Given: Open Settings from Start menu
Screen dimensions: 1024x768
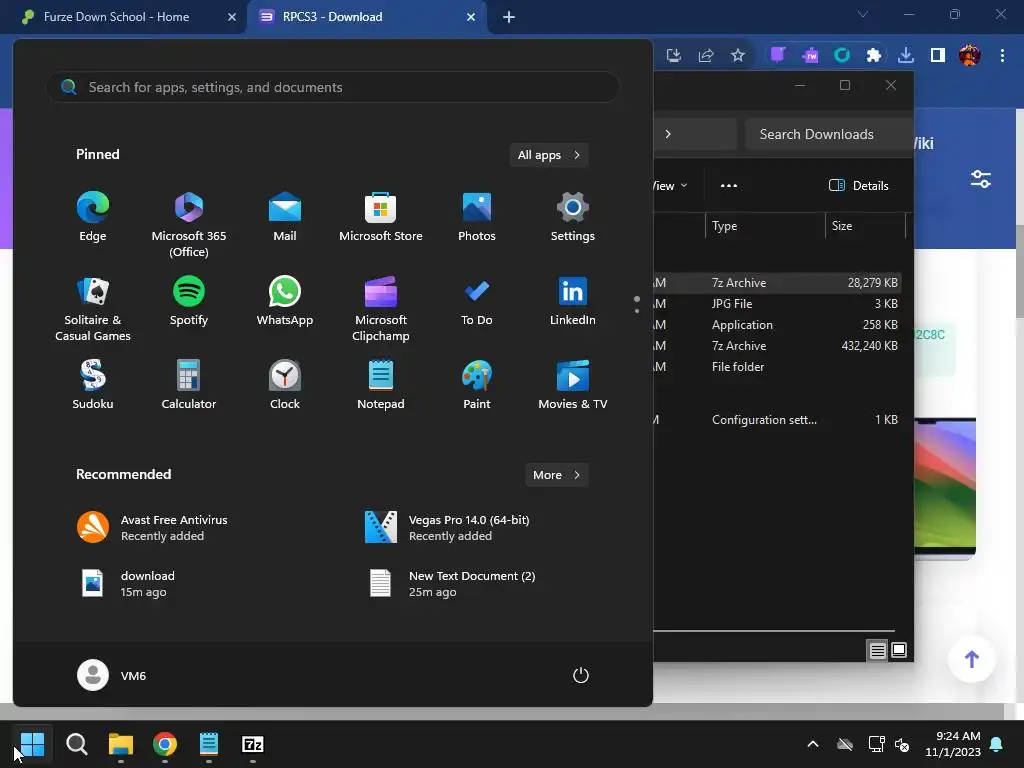Looking at the screenshot, I should point(573,217).
